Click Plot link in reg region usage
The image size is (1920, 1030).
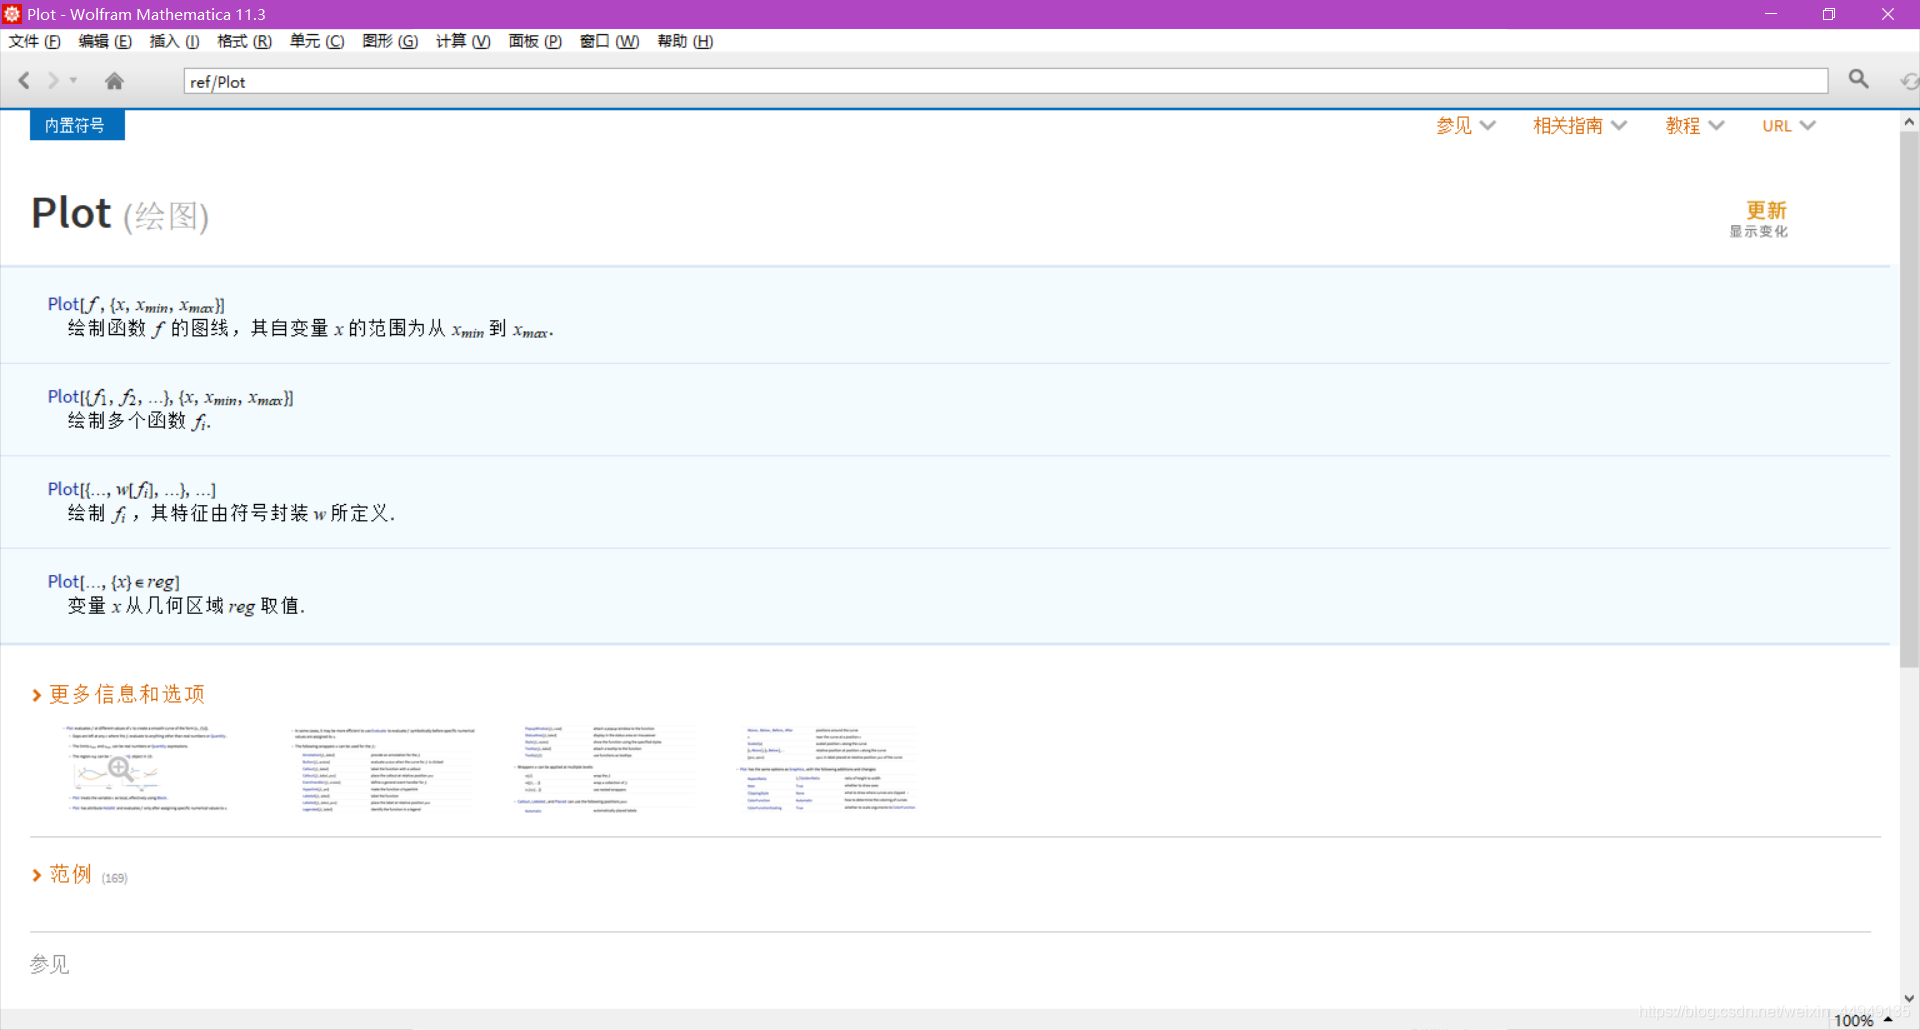(x=63, y=581)
